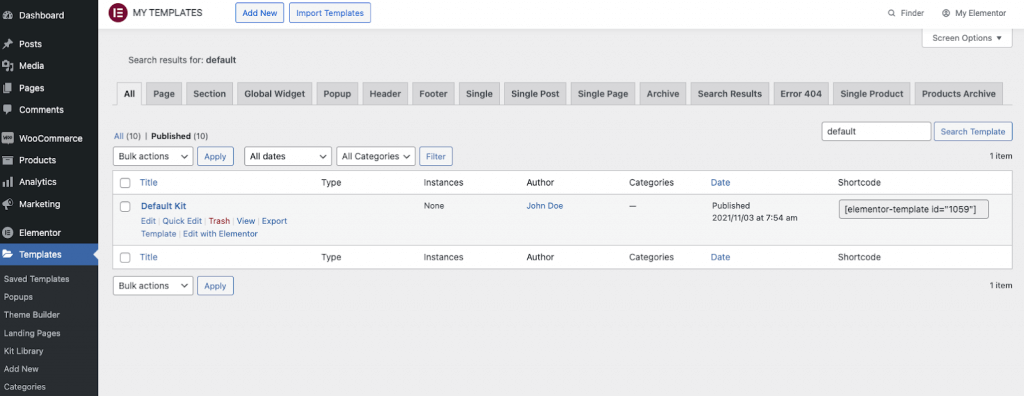Viewport: 1024px width, 396px height.
Task: Switch to the Search Results tab
Action: 729,93
